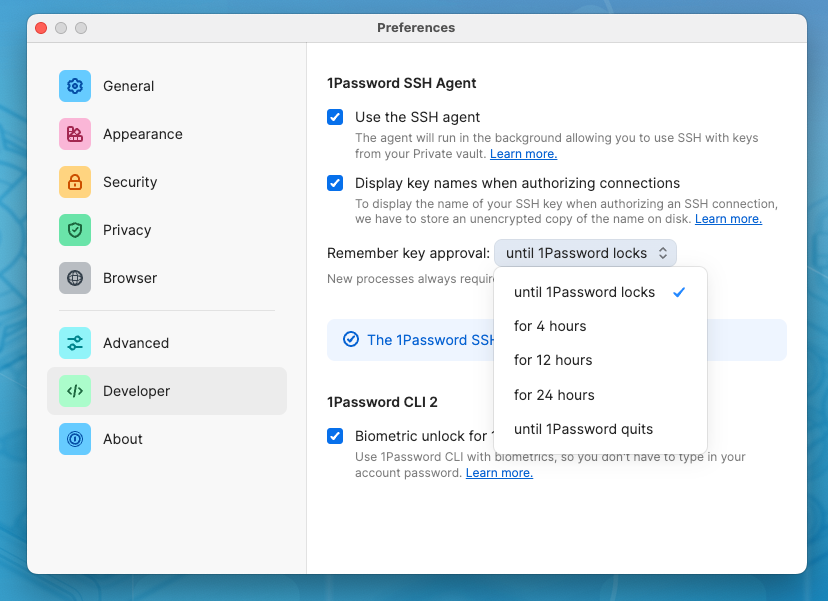Click the Developer code brackets icon
The image size is (828, 601).
(75, 391)
